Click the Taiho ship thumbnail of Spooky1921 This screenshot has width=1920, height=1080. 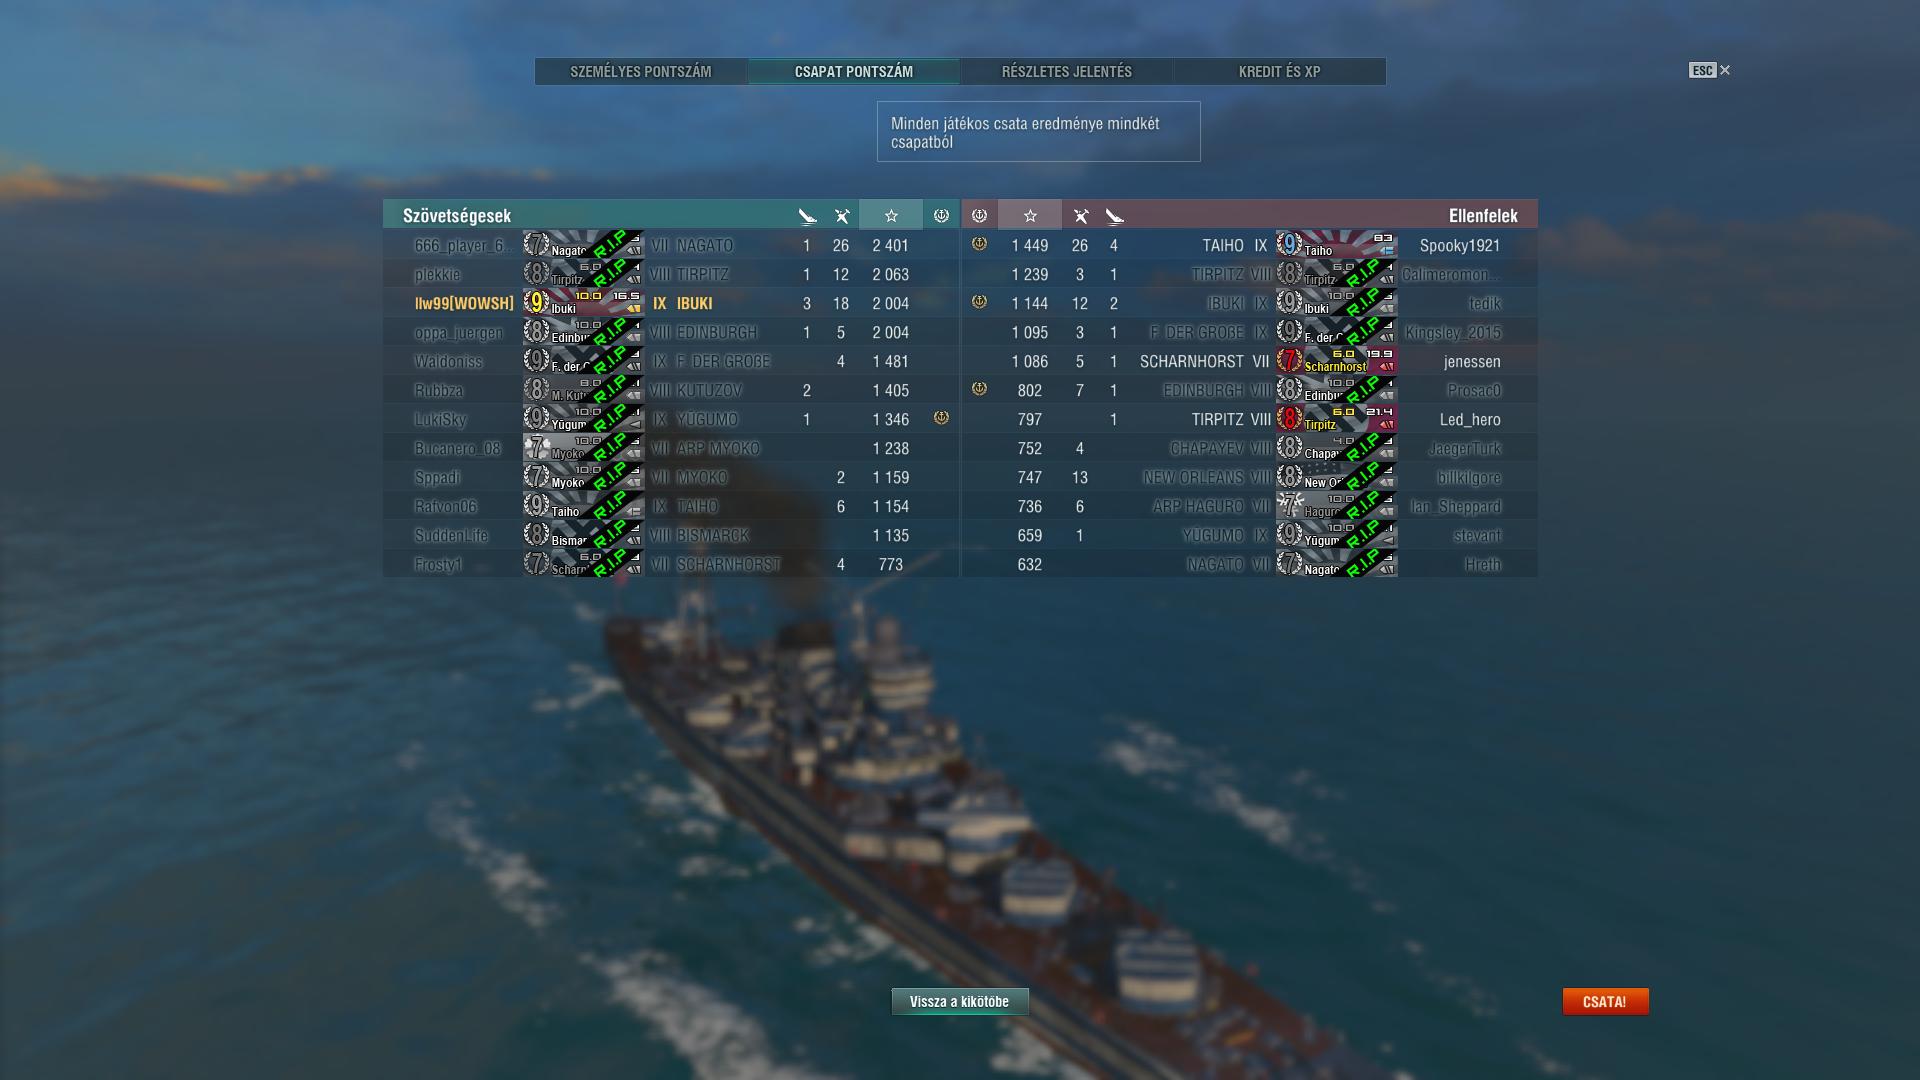point(1336,245)
